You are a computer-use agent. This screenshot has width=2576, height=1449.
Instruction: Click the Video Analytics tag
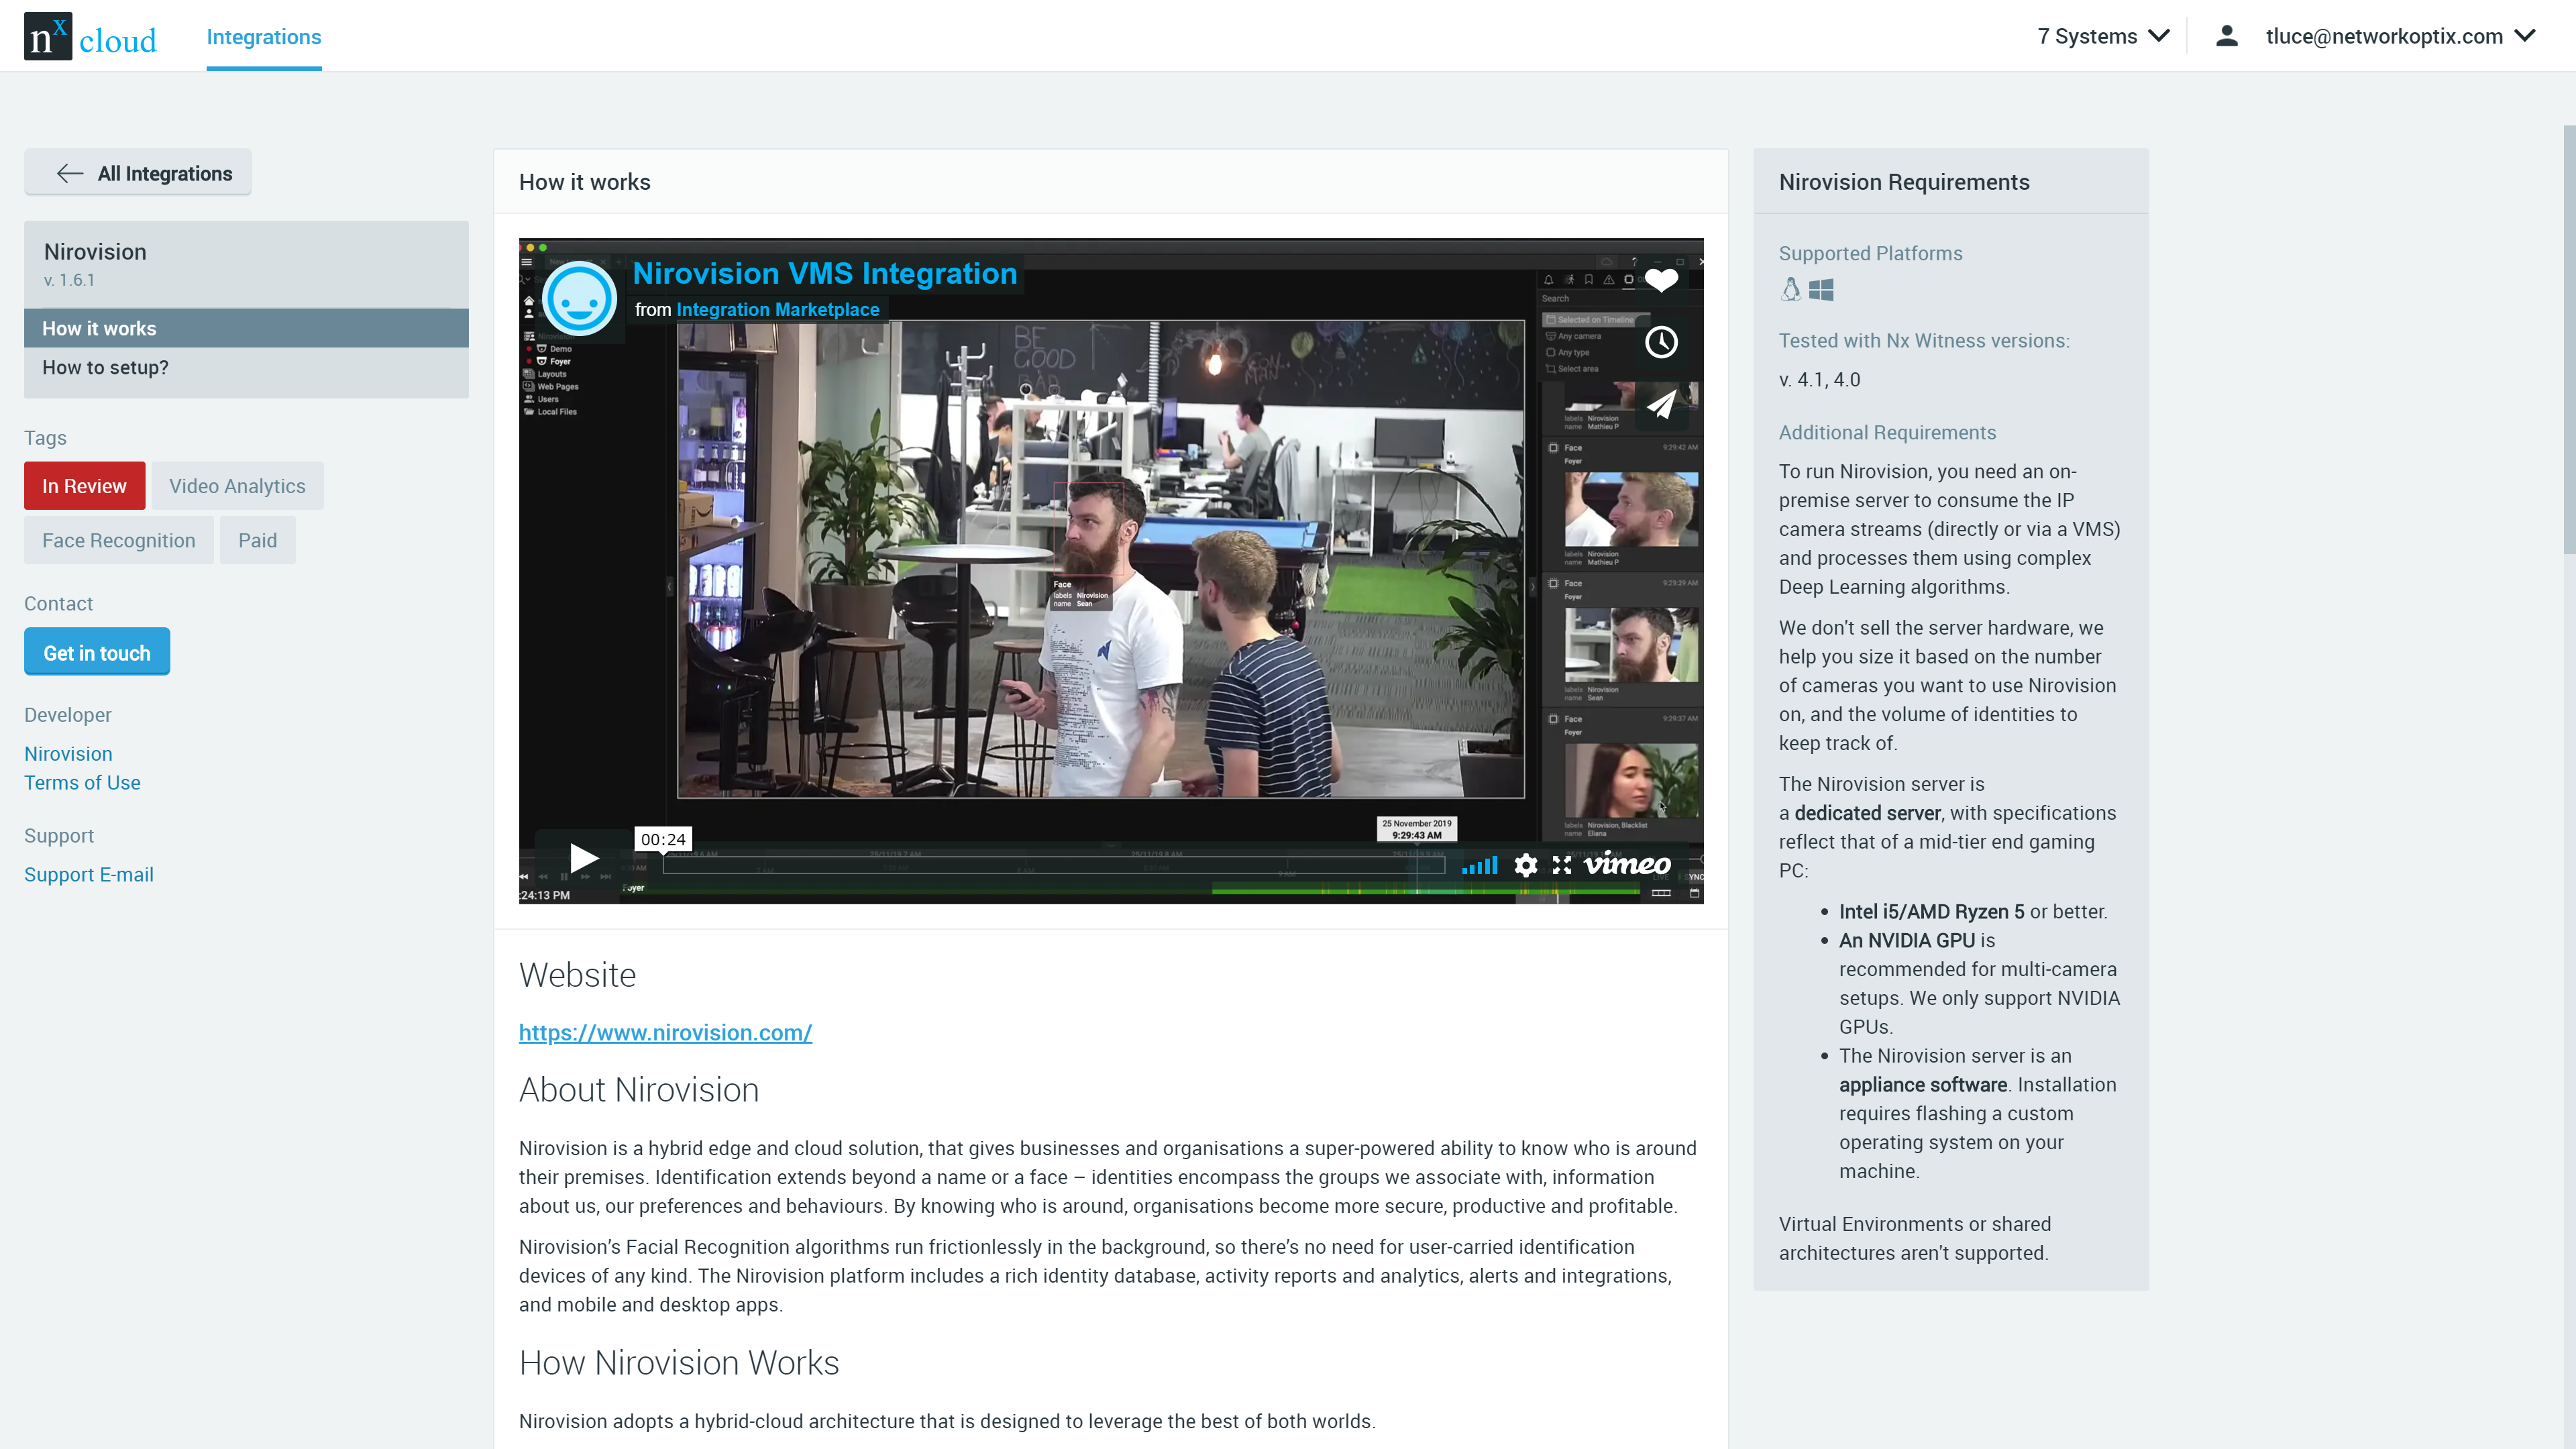pyautogui.click(x=237, y=486)
